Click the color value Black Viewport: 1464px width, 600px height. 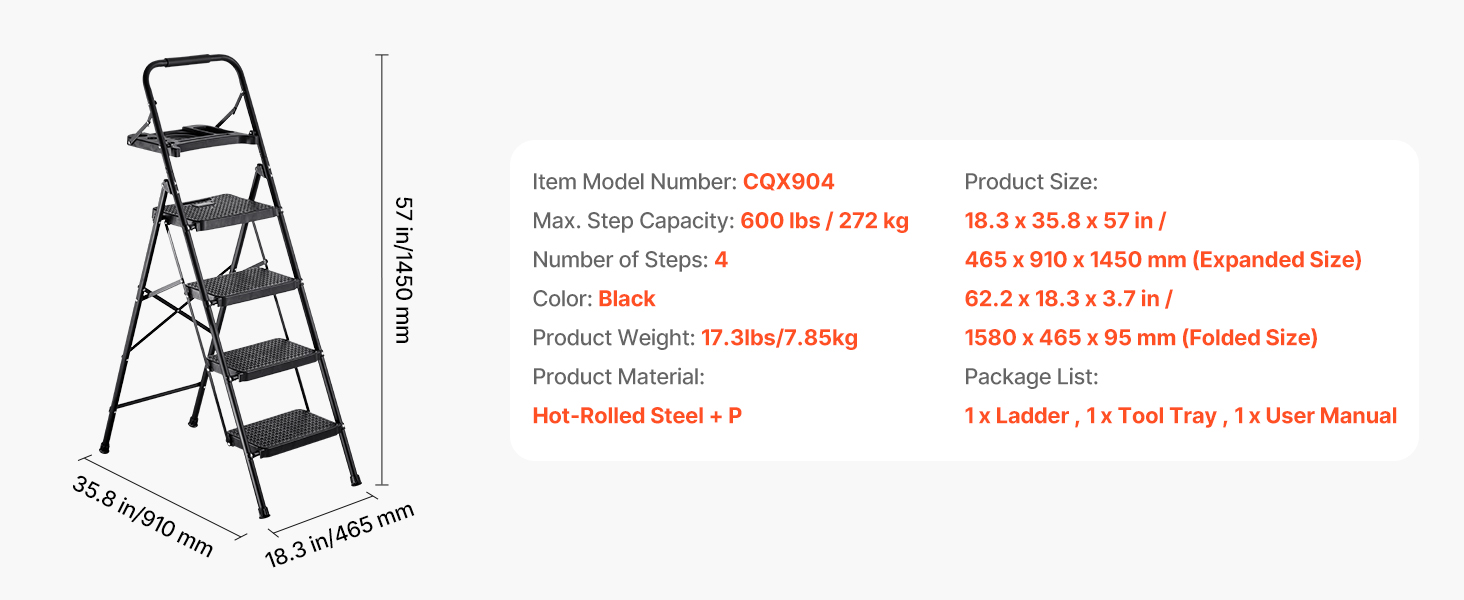(627, 299)
